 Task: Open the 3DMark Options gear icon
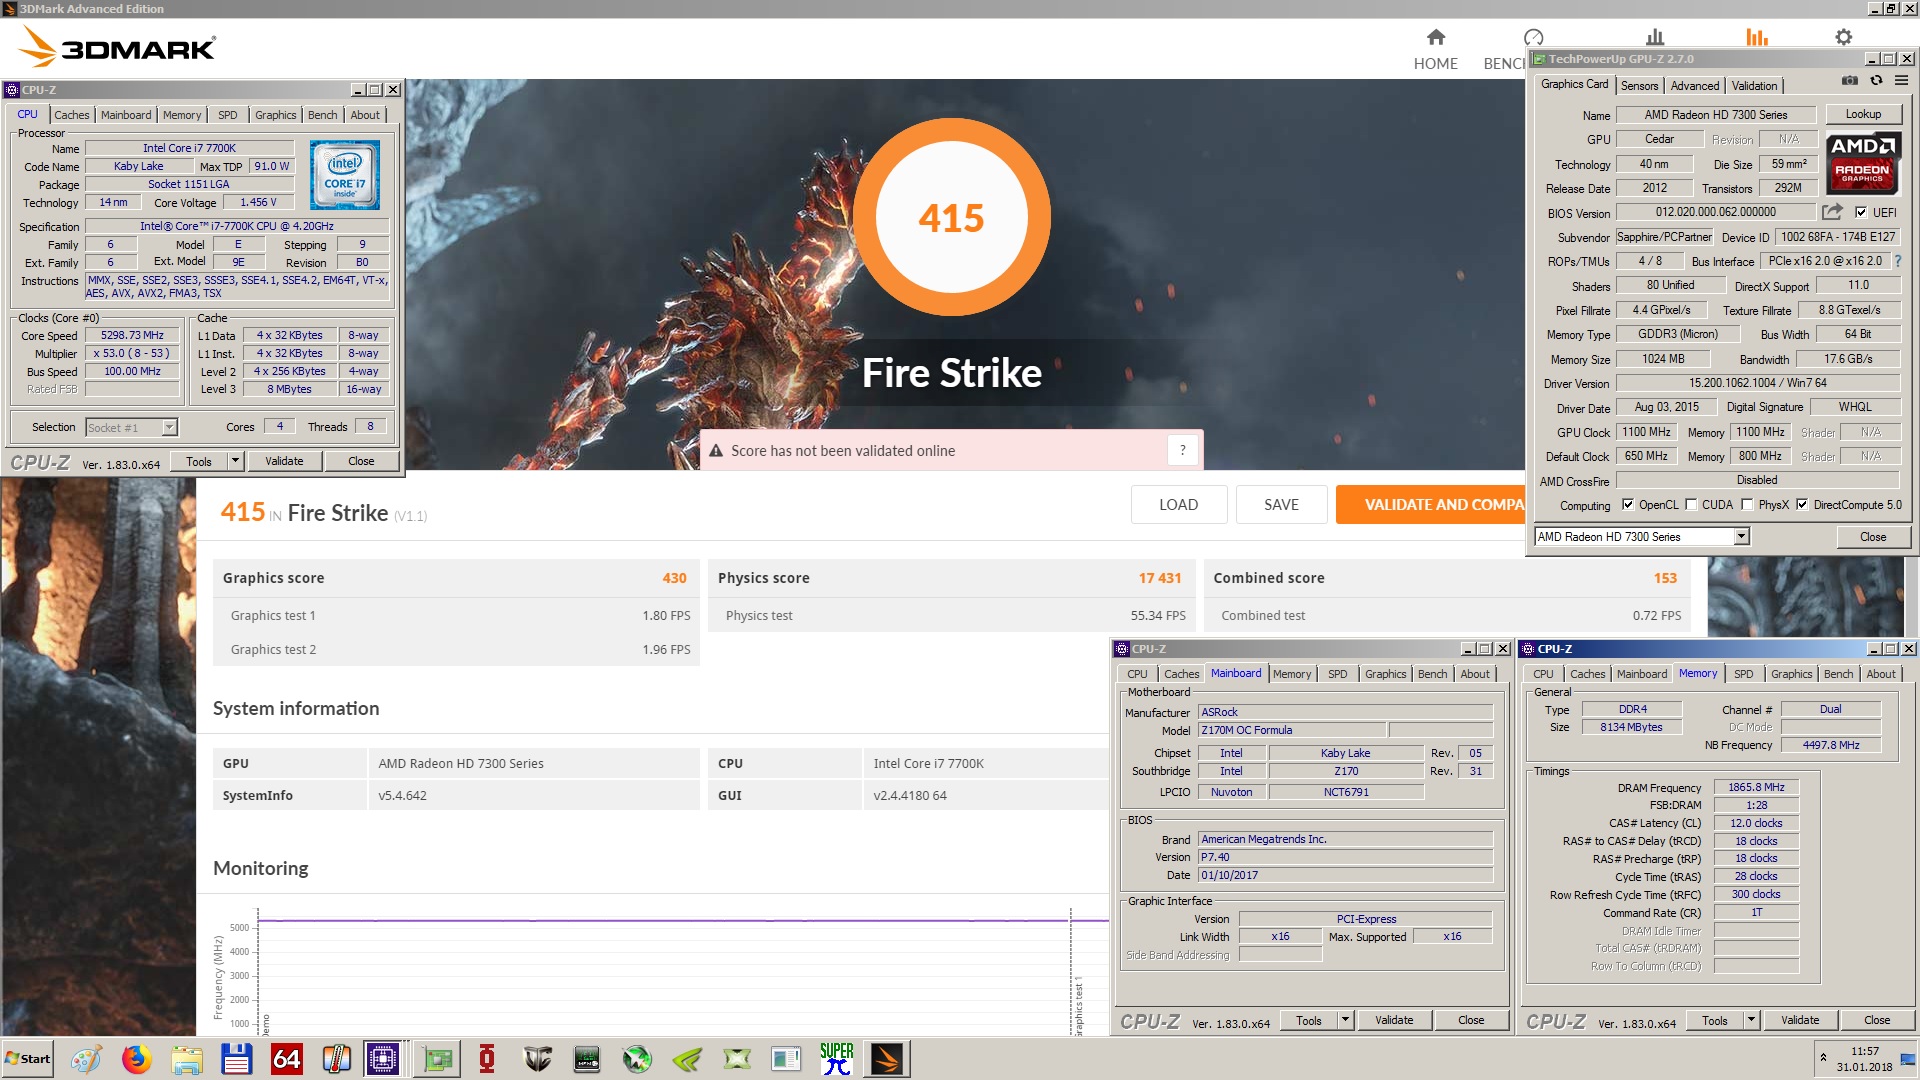pos(1843,37)
